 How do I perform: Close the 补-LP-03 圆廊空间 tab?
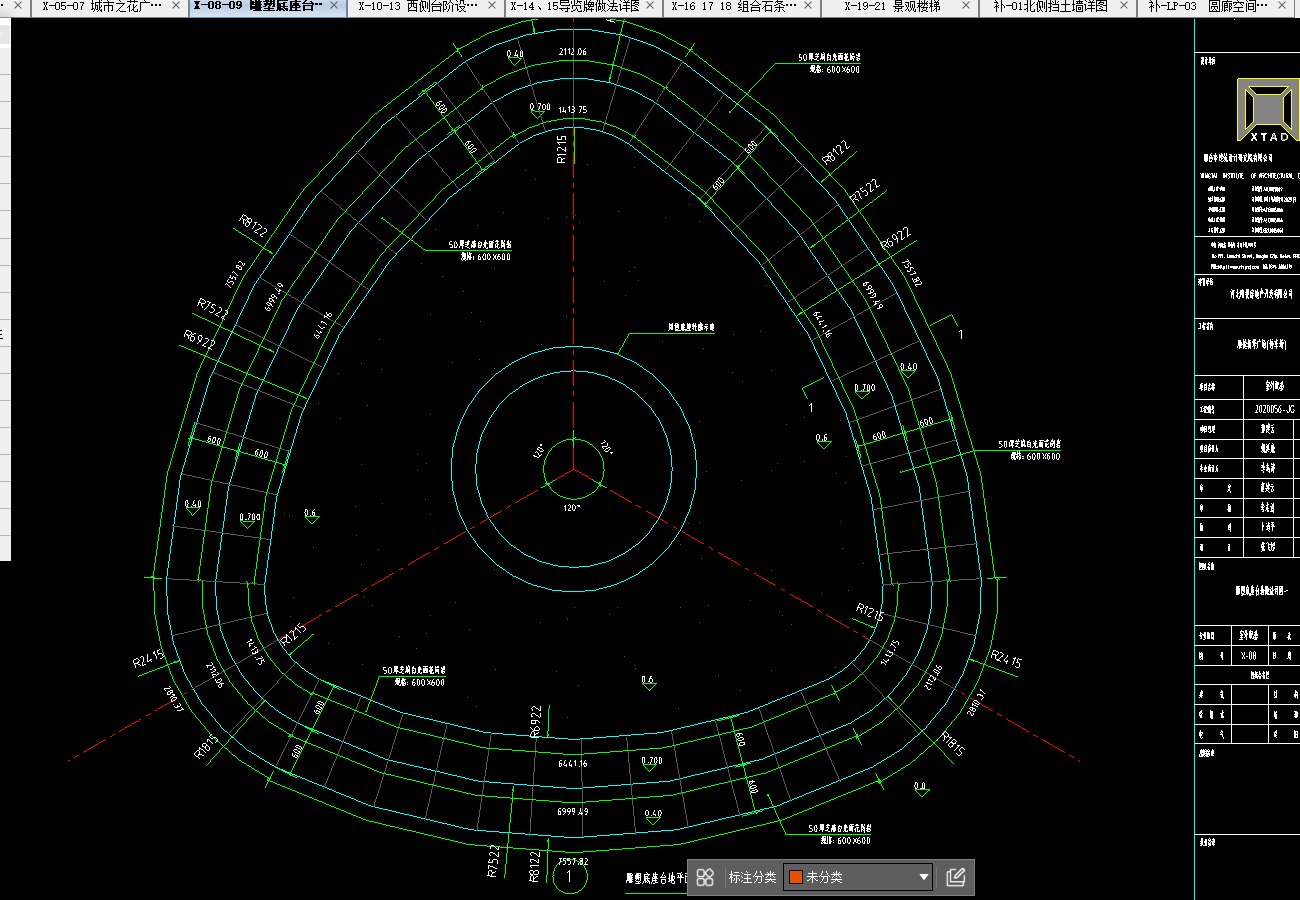pos(1283,6)
